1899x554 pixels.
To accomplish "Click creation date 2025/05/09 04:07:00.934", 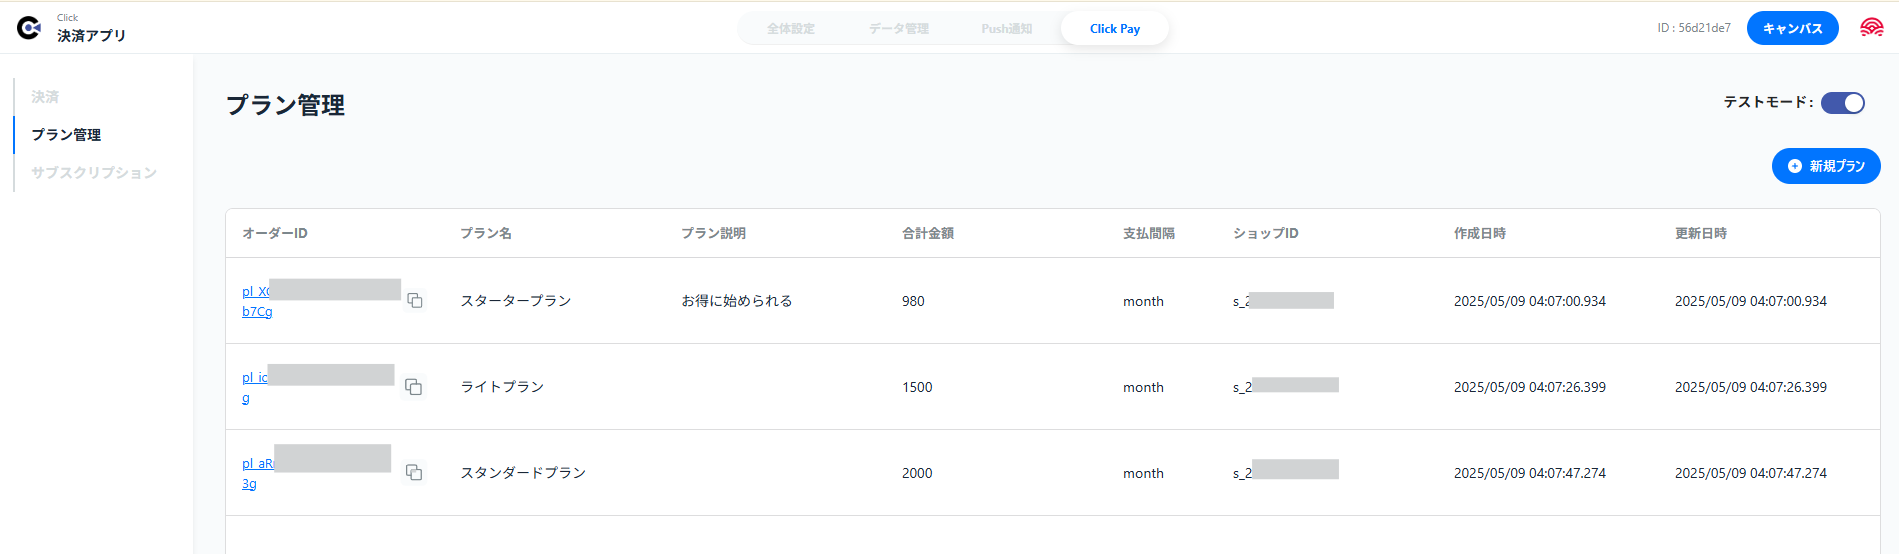I will point(1530,301).
